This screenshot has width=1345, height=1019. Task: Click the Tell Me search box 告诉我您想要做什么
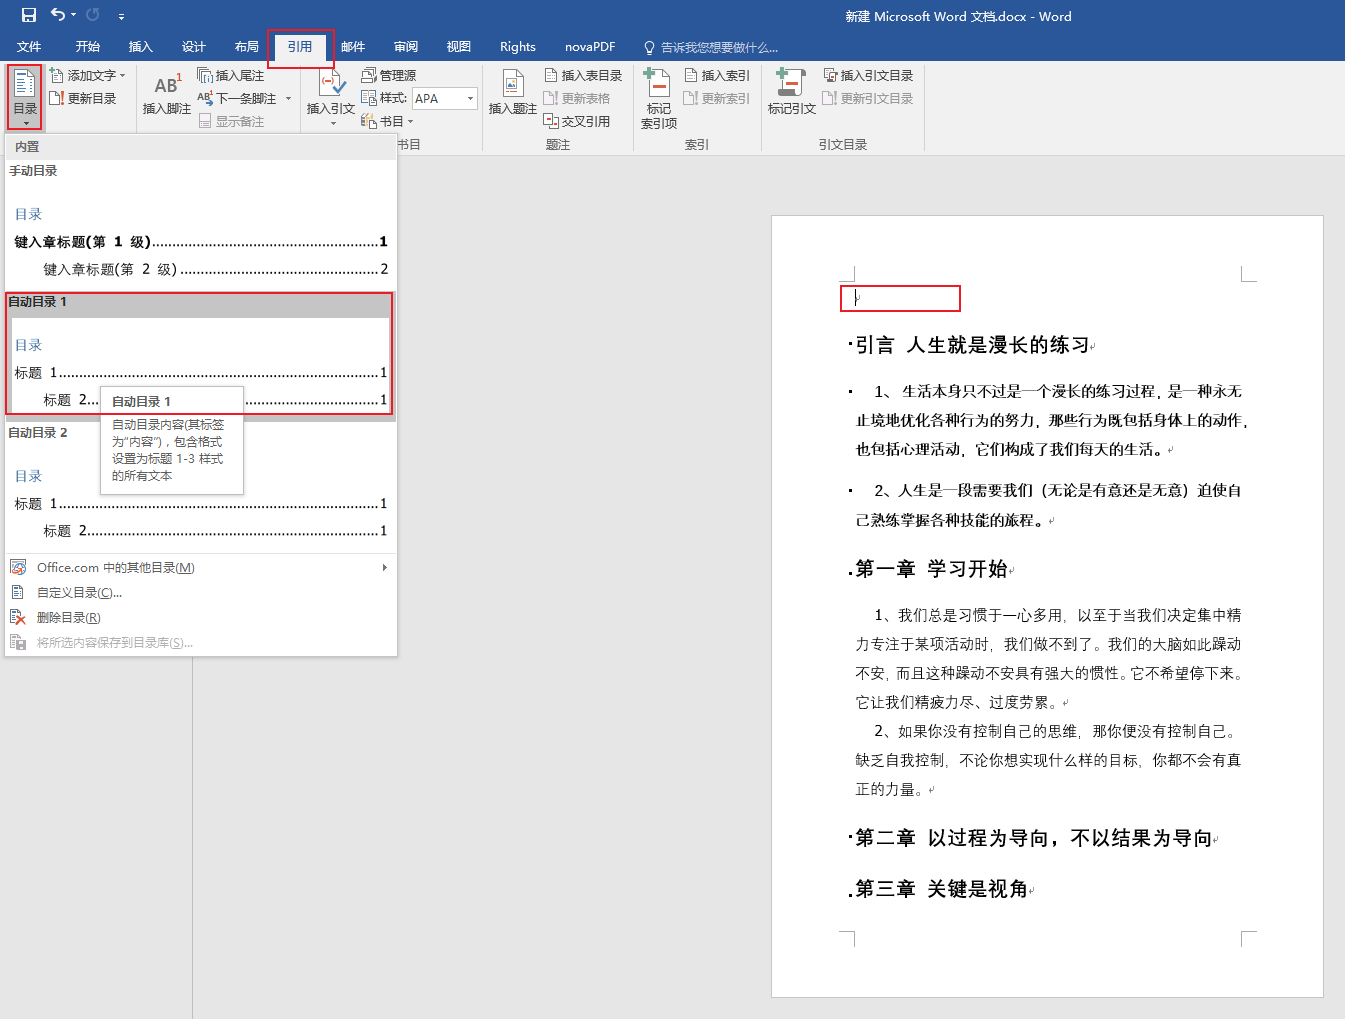click(x=711, y=47)
